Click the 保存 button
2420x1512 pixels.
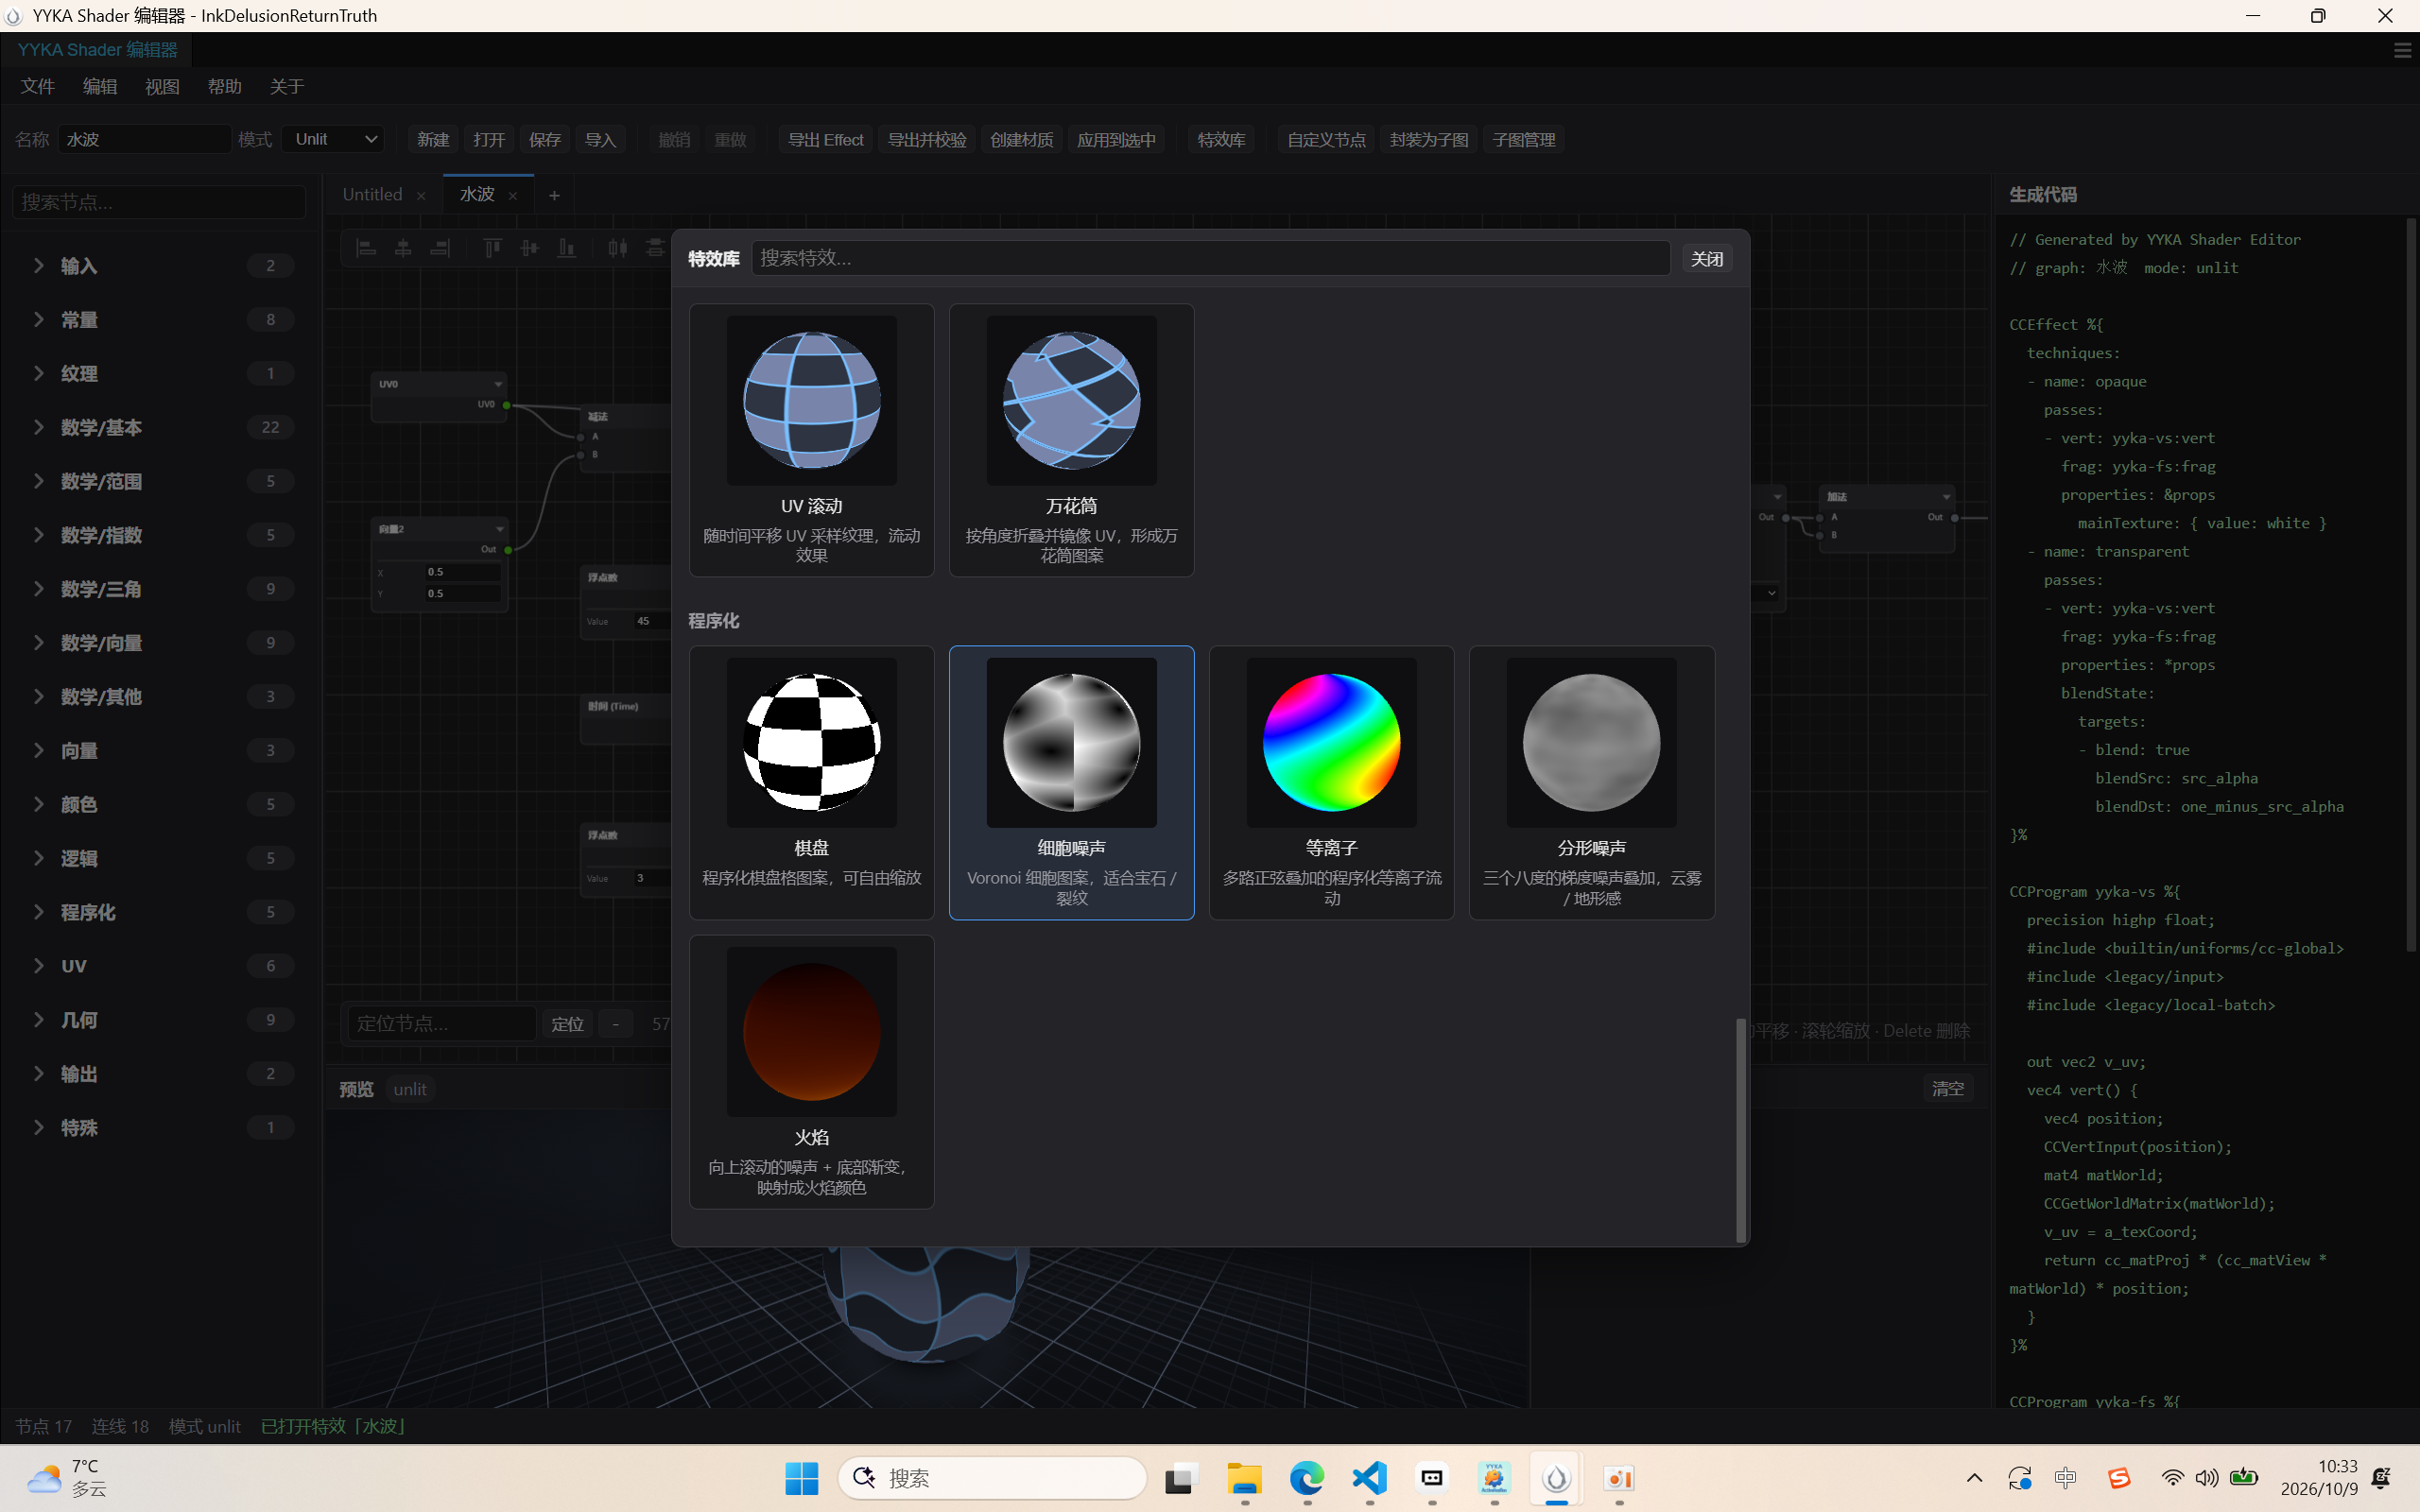point(544,139)
